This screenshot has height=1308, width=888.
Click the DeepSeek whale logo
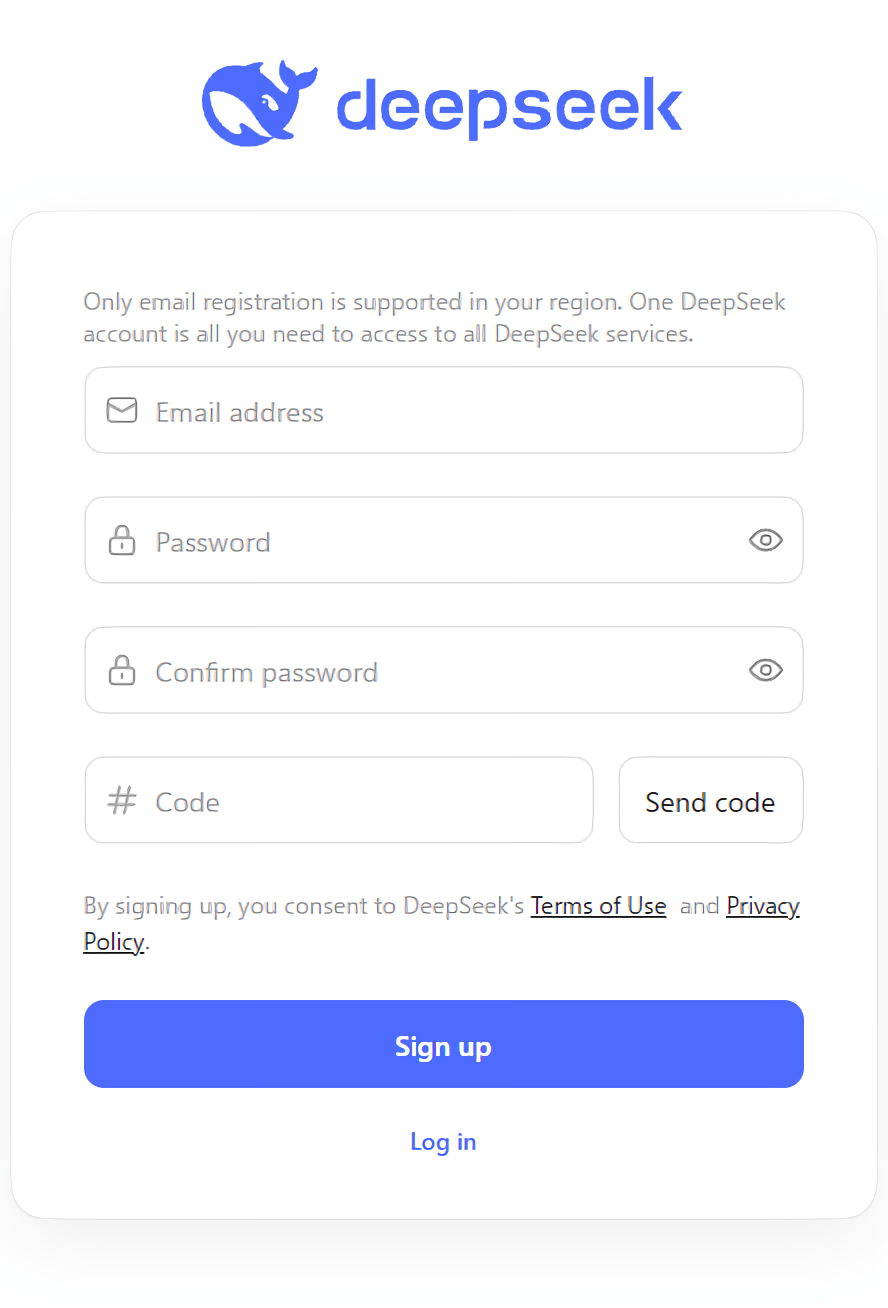[x=258, y=103]
